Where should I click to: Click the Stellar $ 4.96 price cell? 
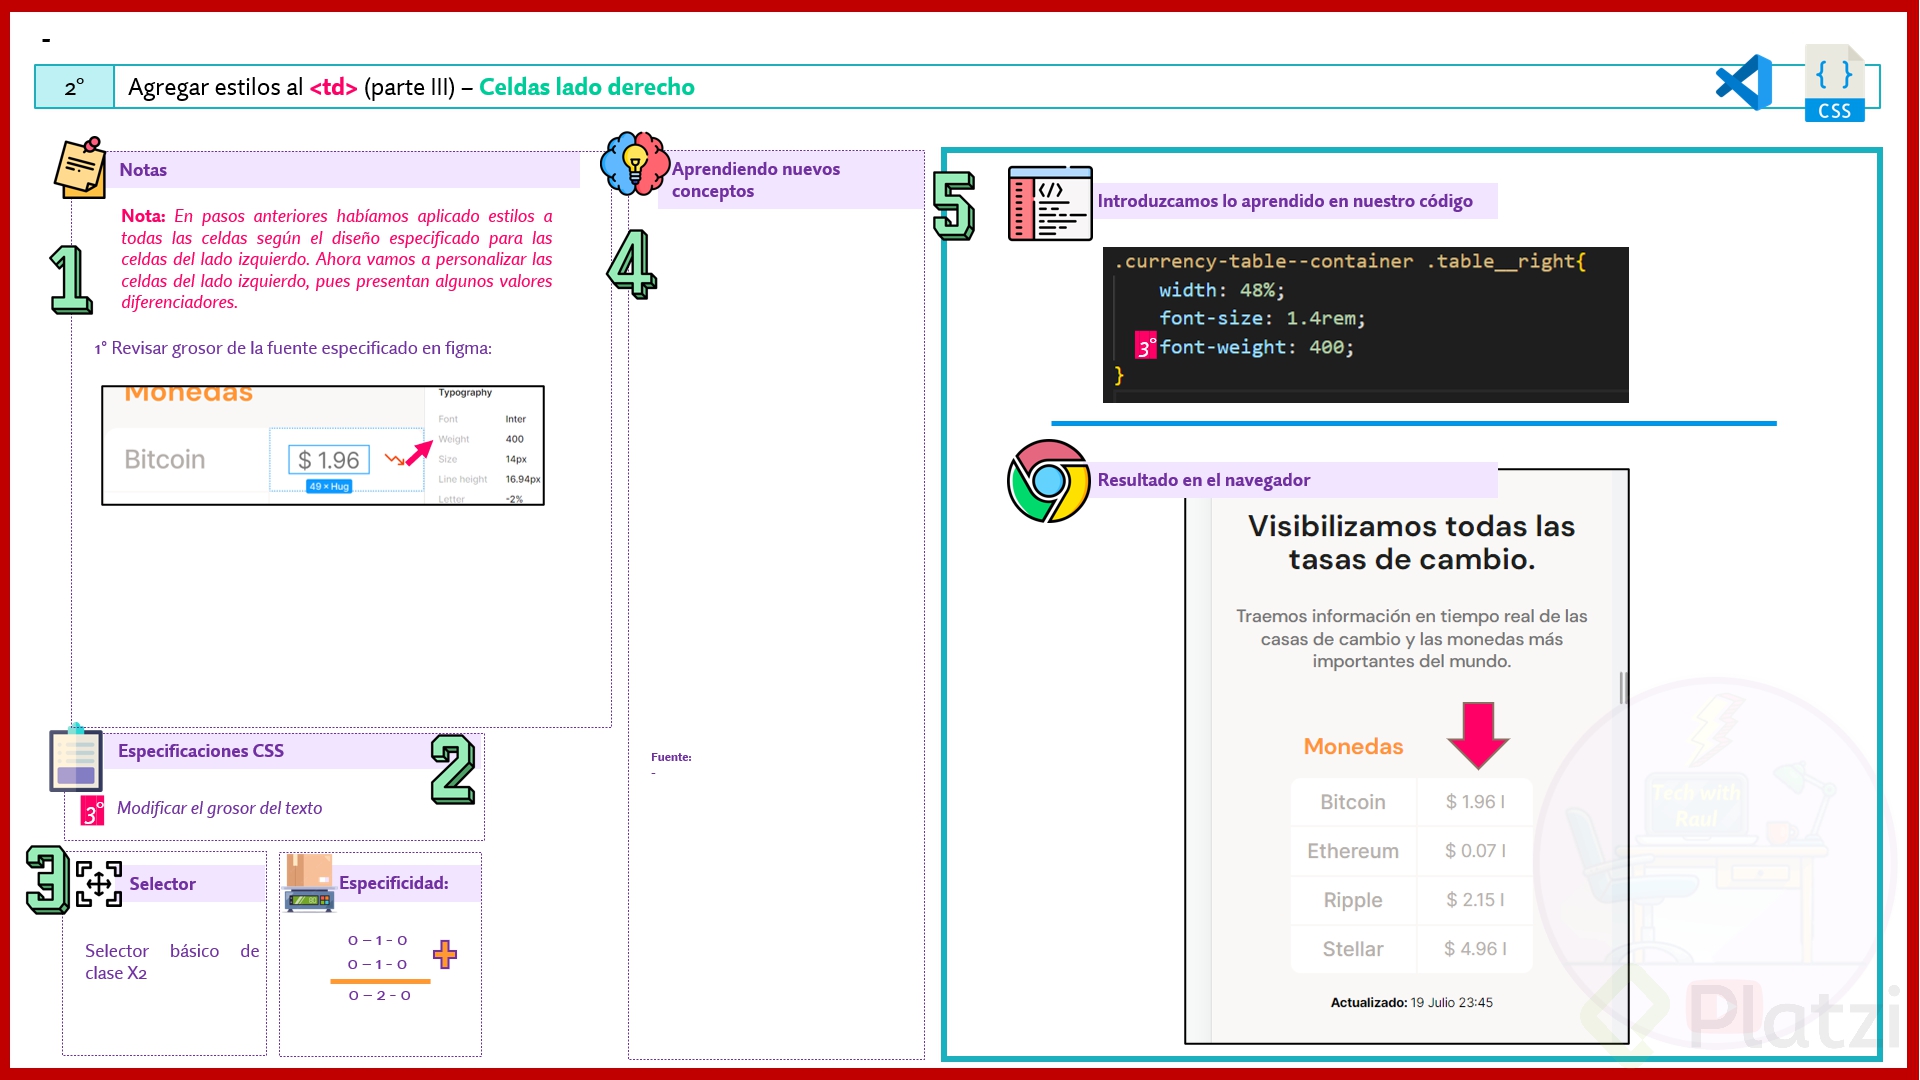1474,949
